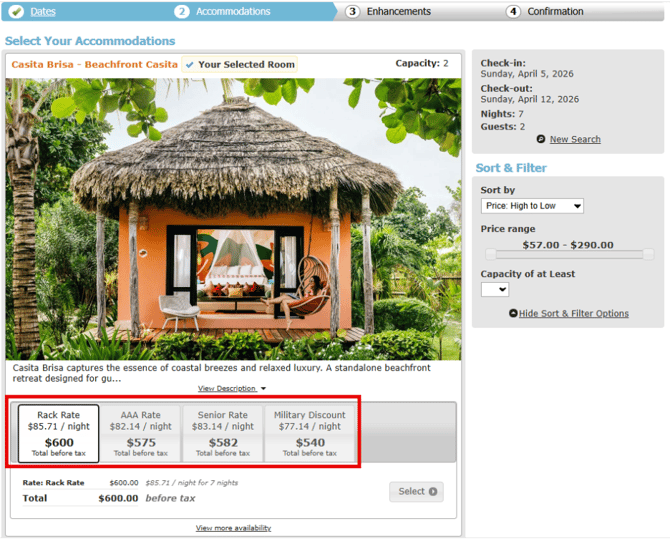Screen dimensions: 670x539
Task: Pick the Senior Rate tile at $582
Action: (x=223, y=434)
